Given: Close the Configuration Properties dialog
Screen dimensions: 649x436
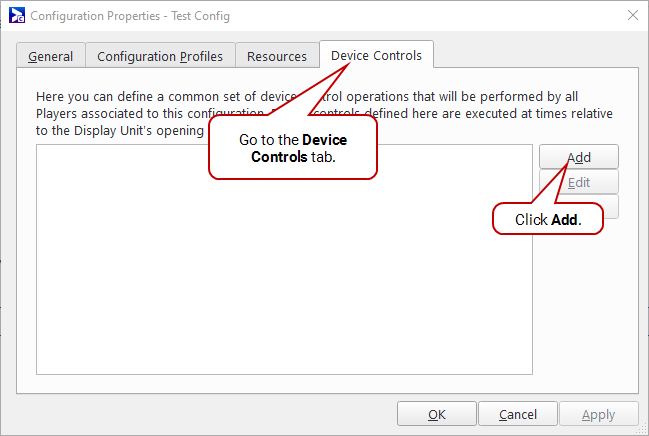Looking at the screenshot, I should pos(632,15).
